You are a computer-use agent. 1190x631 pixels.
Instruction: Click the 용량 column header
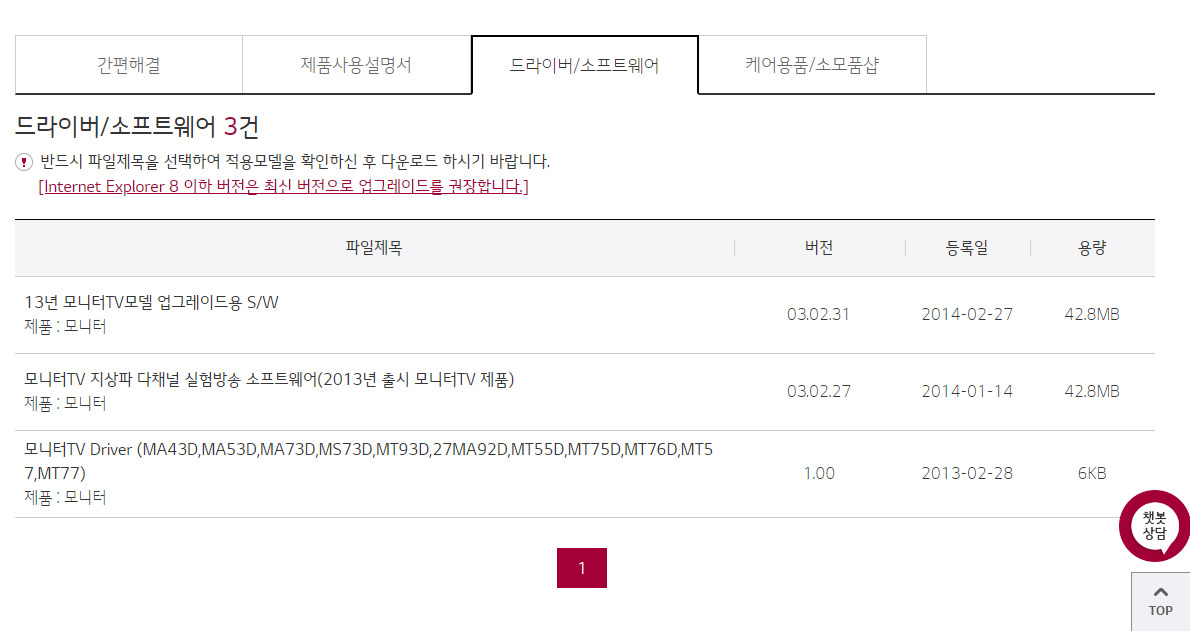click(x=1092, y=248)
